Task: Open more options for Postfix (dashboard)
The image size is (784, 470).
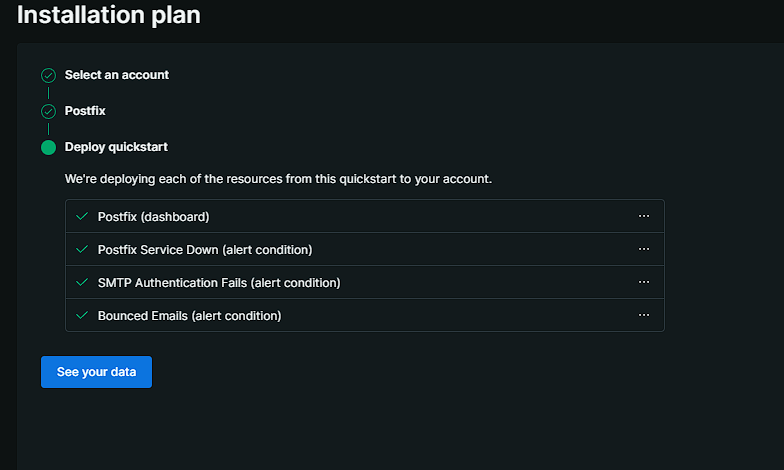Action: pyautogui.click(x=644, y=216)
